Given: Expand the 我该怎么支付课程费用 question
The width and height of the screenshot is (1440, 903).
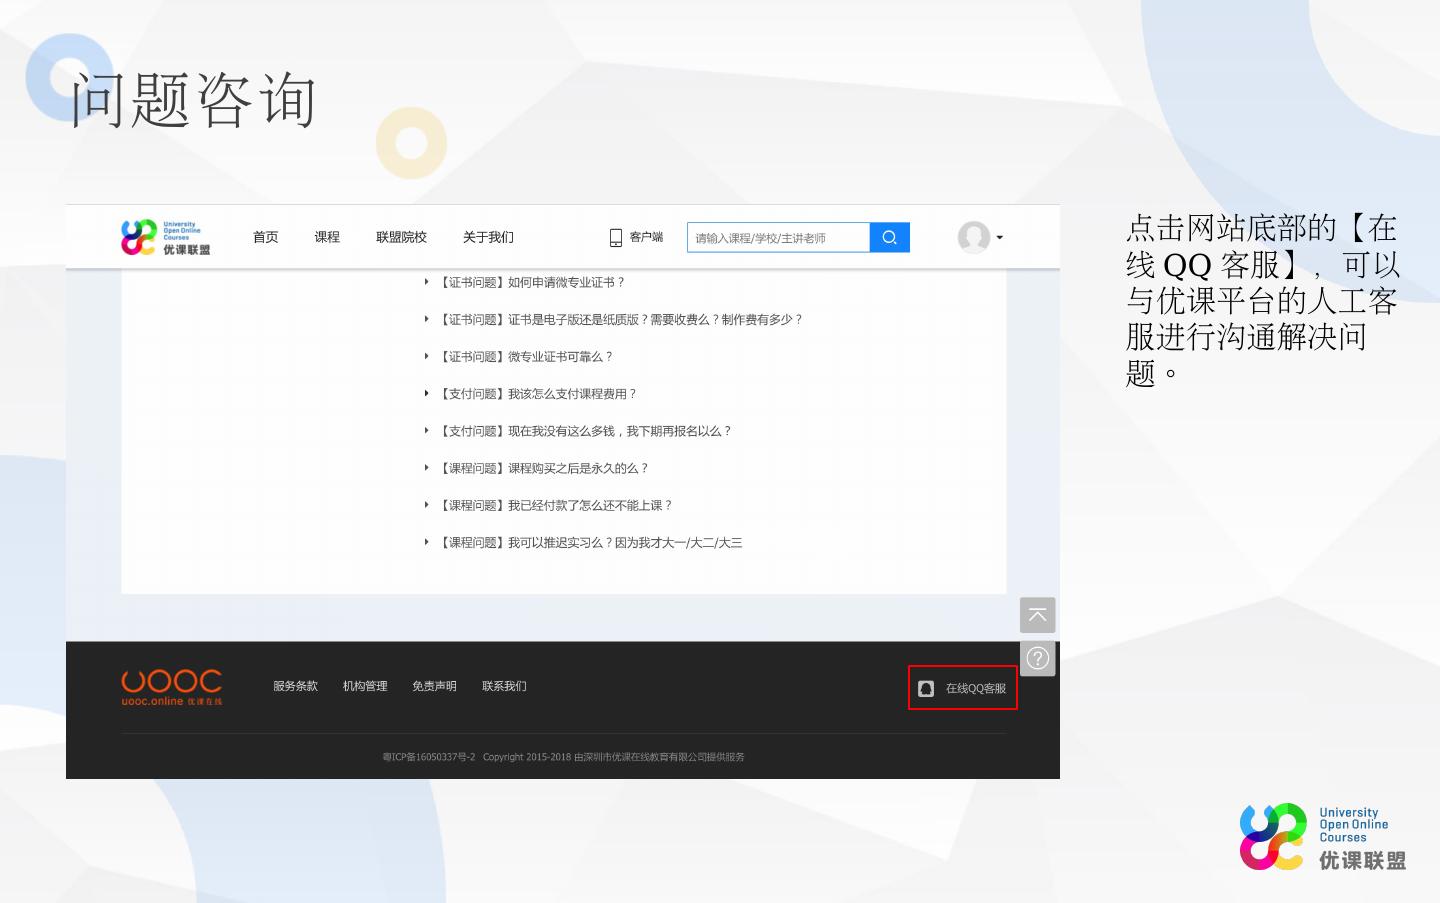Looking at the screenshot, I should tap(537, 394).
